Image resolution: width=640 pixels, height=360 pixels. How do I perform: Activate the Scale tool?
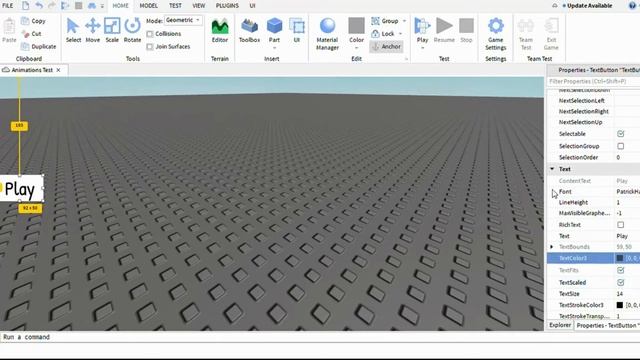(112, 30)
